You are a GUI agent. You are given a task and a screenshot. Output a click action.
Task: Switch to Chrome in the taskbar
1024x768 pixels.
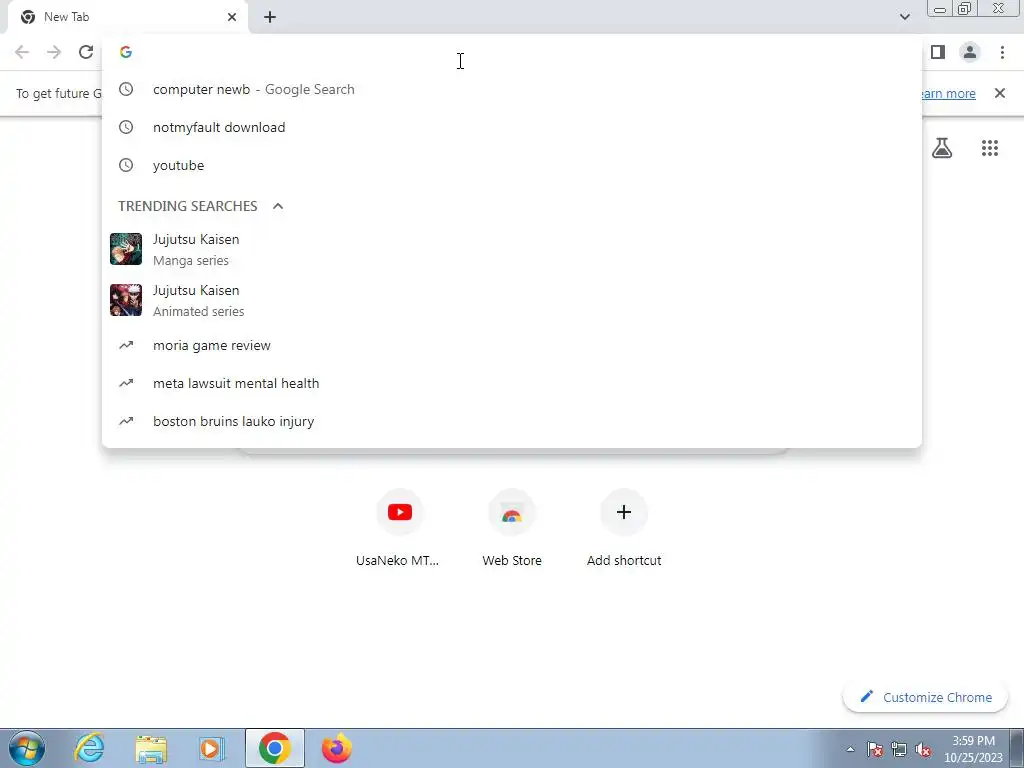[x=275, y=748]
